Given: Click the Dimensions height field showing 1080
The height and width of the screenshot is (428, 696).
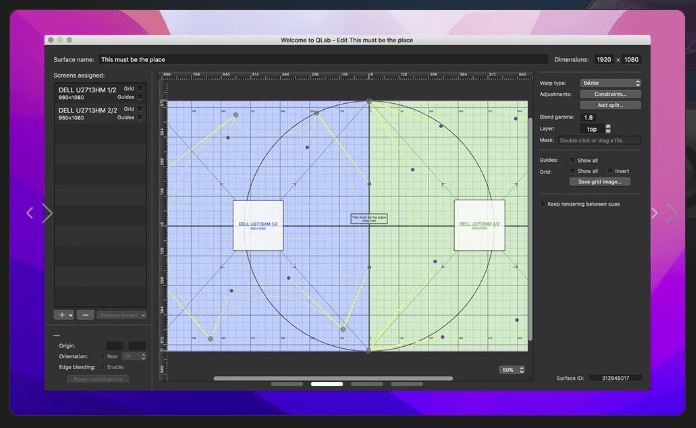Looking at the screenshot, I should click(631, 59).
